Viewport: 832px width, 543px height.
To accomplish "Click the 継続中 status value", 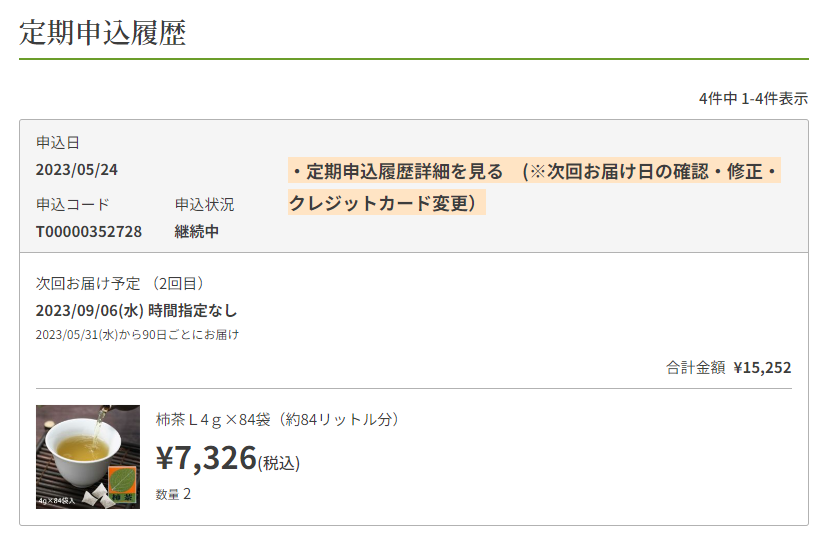I will [196, 232].
